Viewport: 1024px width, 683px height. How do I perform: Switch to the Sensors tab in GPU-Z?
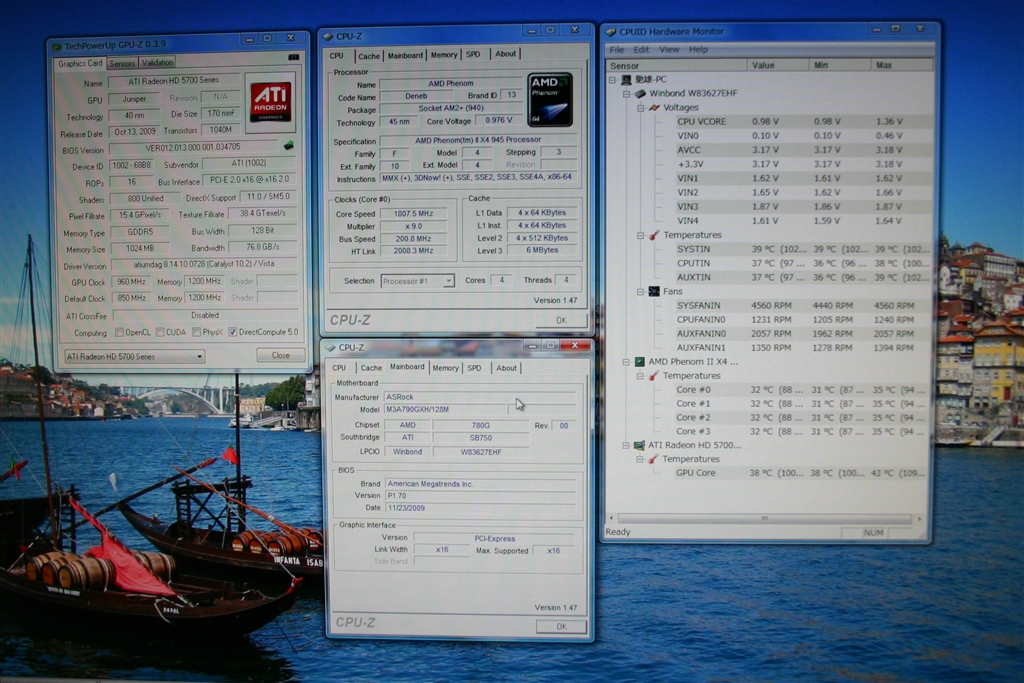[x=122, y=63]
